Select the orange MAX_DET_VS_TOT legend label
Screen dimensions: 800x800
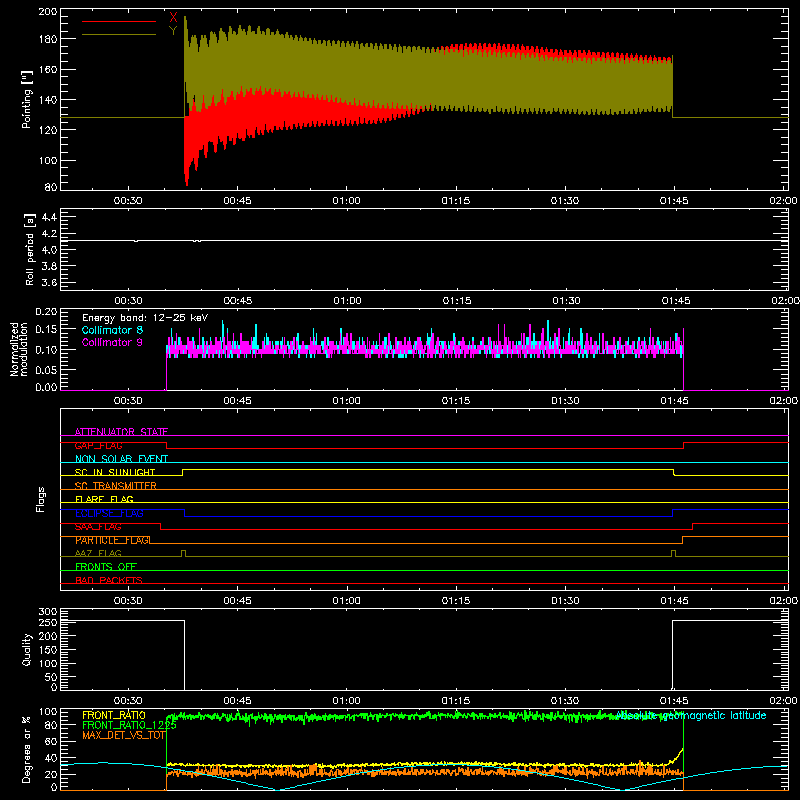(124, 735)
